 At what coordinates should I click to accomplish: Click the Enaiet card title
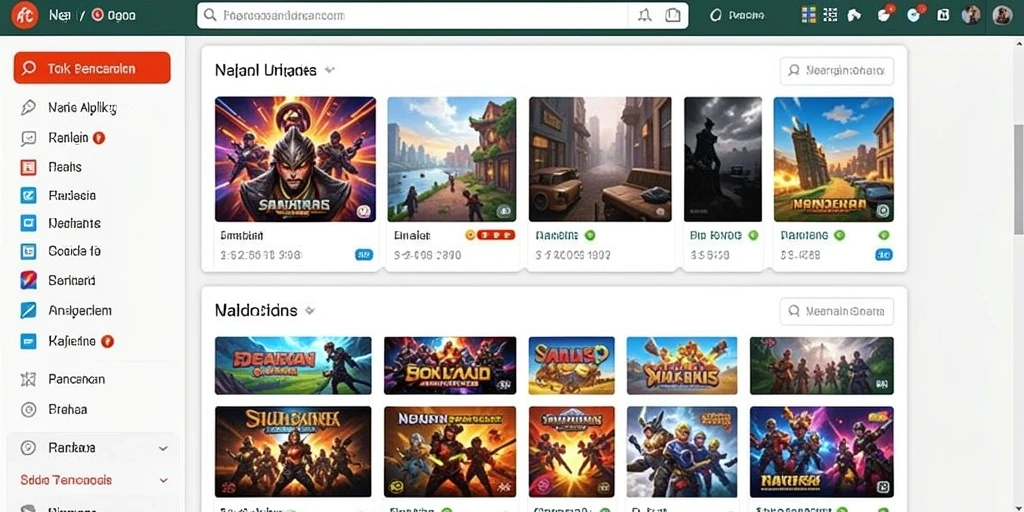(x=412, y=235)
